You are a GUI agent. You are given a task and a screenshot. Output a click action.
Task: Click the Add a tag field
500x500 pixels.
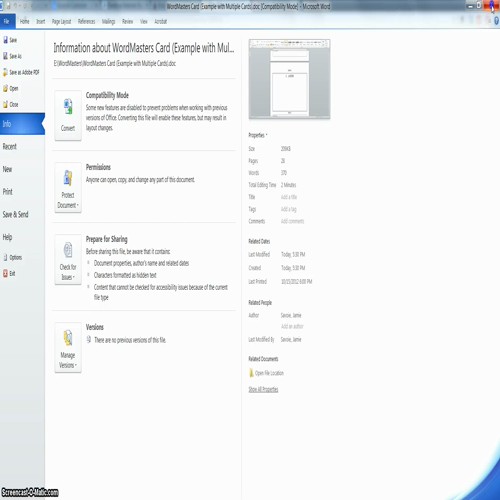pos(288,209)
